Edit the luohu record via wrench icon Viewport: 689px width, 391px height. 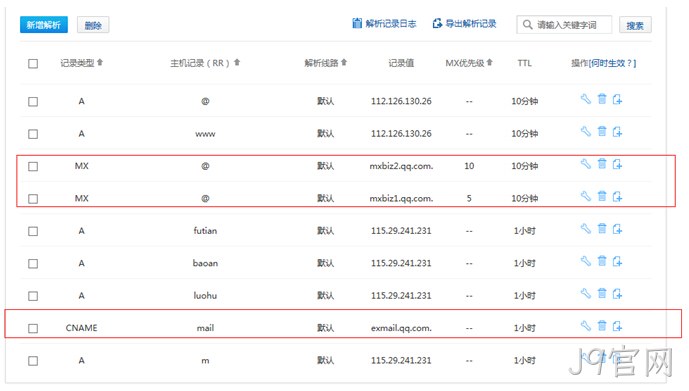pos(586,293)
